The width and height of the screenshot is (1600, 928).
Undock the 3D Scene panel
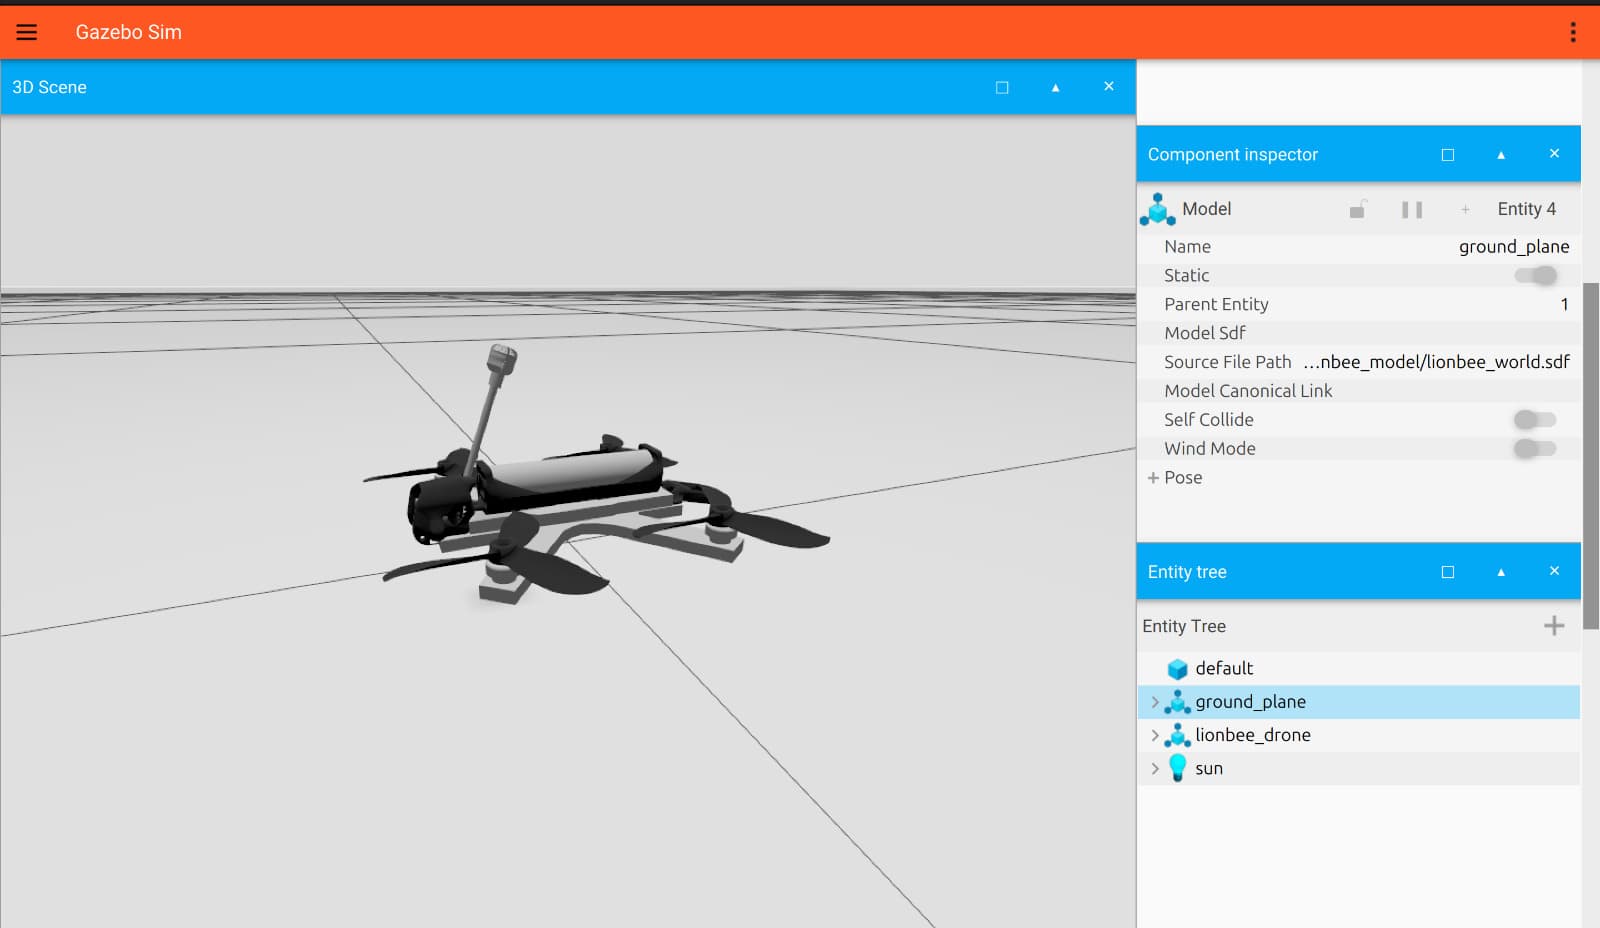[1002, 87]
